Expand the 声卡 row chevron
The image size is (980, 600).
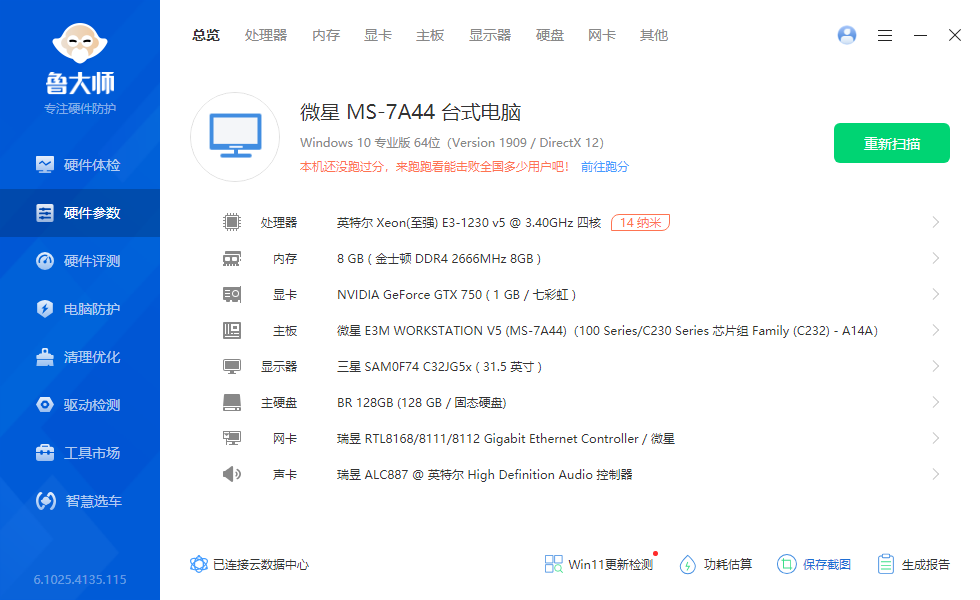tap(936, 474)
